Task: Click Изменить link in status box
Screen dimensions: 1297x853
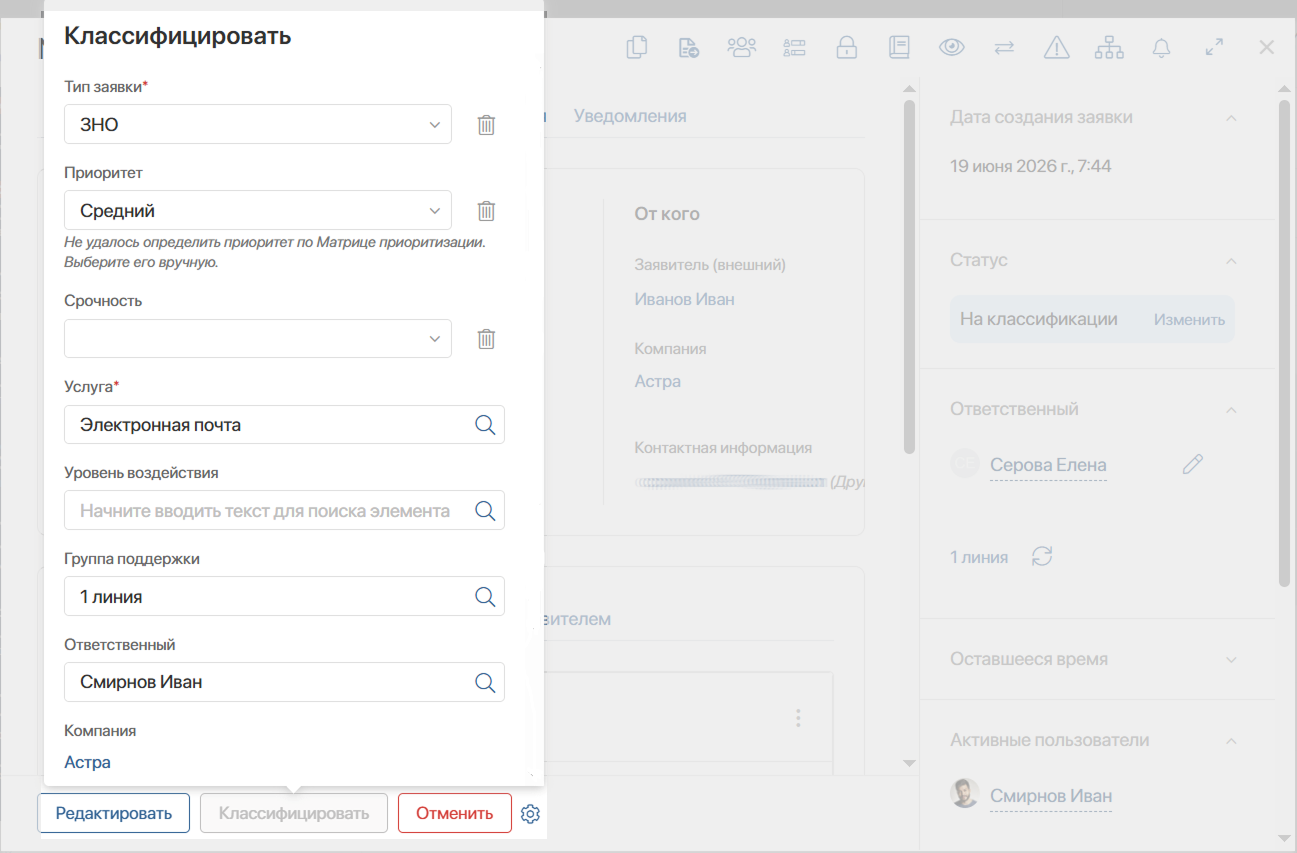Action: [x=1189, y=320]
